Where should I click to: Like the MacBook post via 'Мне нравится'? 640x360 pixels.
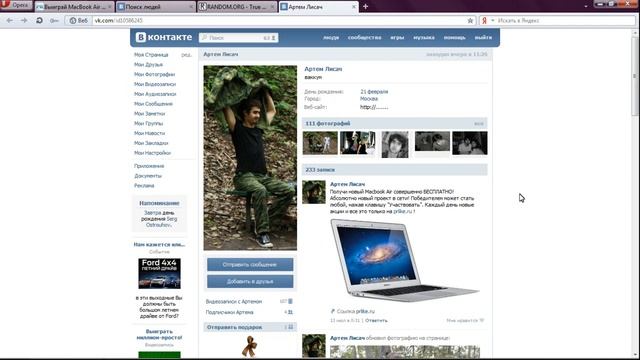click(465, 320)
